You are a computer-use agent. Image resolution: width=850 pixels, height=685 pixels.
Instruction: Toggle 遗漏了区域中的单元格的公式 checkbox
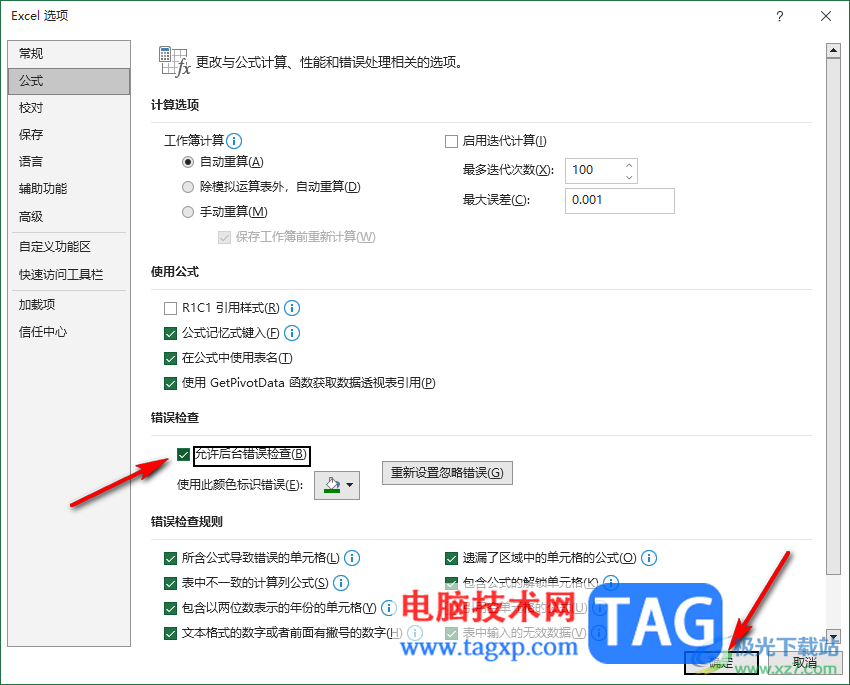[451, 558]
